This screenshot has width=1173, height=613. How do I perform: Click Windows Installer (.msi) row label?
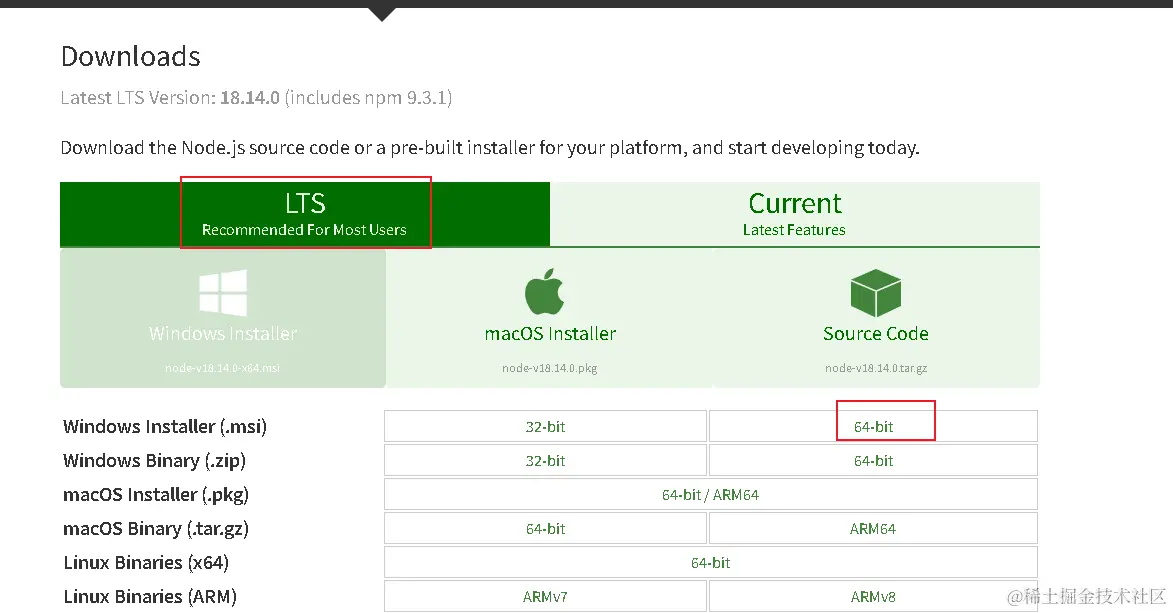pos(165,427)
